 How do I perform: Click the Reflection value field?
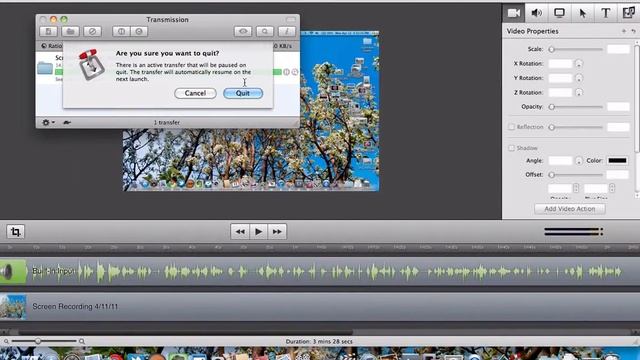(x=618, y=127)
